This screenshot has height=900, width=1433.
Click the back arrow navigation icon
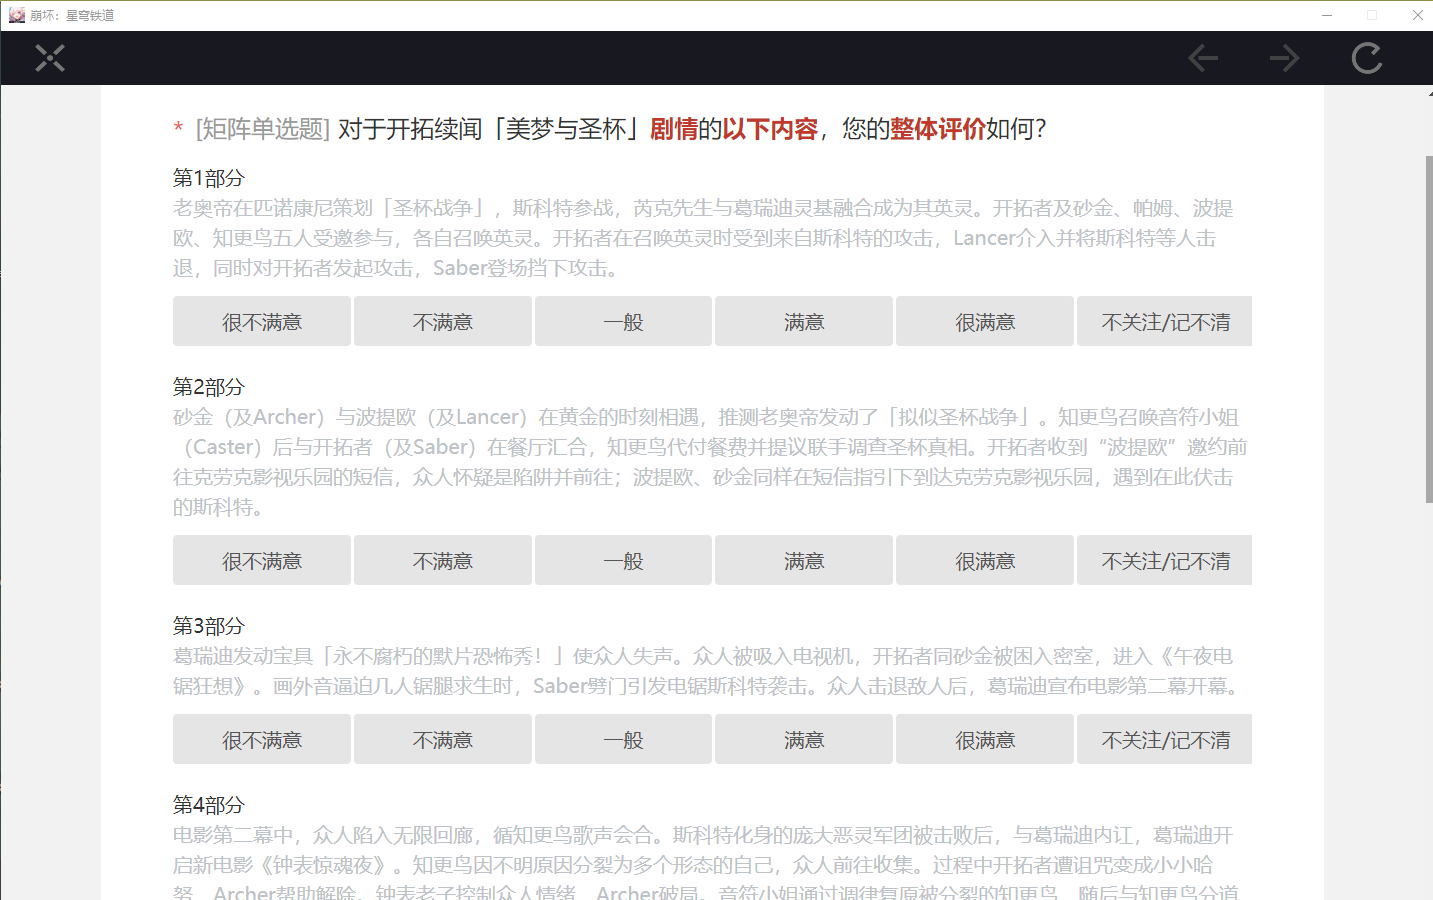[x=1203, y=59]
